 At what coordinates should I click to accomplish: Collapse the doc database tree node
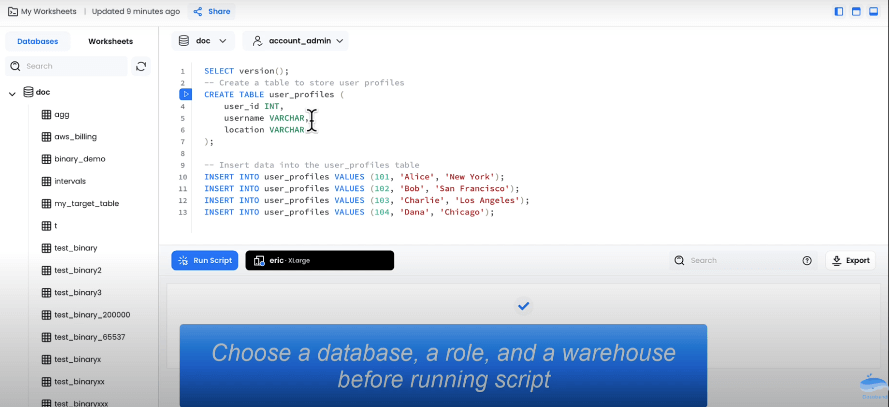pyautogui.click(x=12, y=93)
